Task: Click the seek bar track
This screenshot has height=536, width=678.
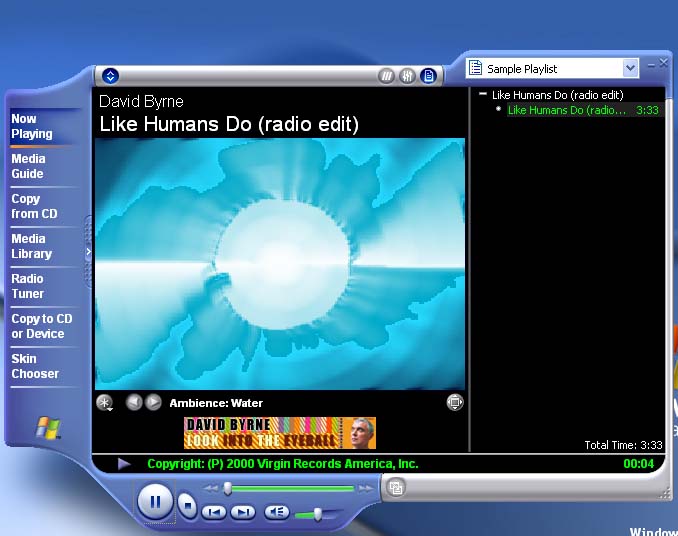Action: [290, 488]
